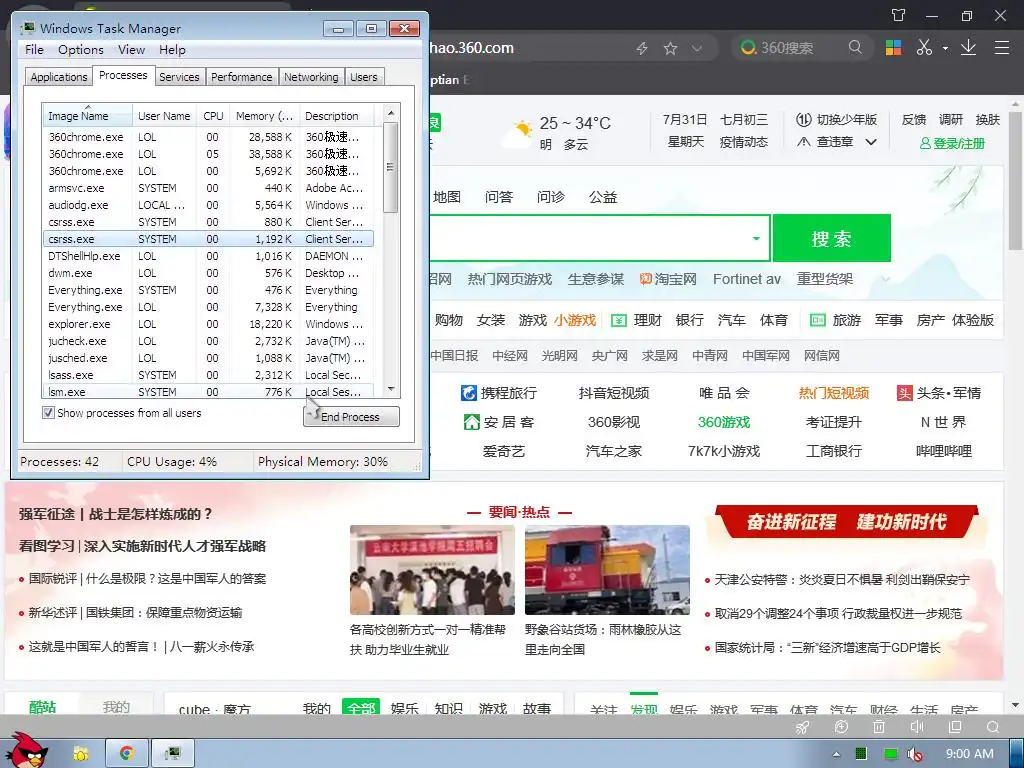
Task: Click the file explorer taskbar icon
Action: pos(81,754)
